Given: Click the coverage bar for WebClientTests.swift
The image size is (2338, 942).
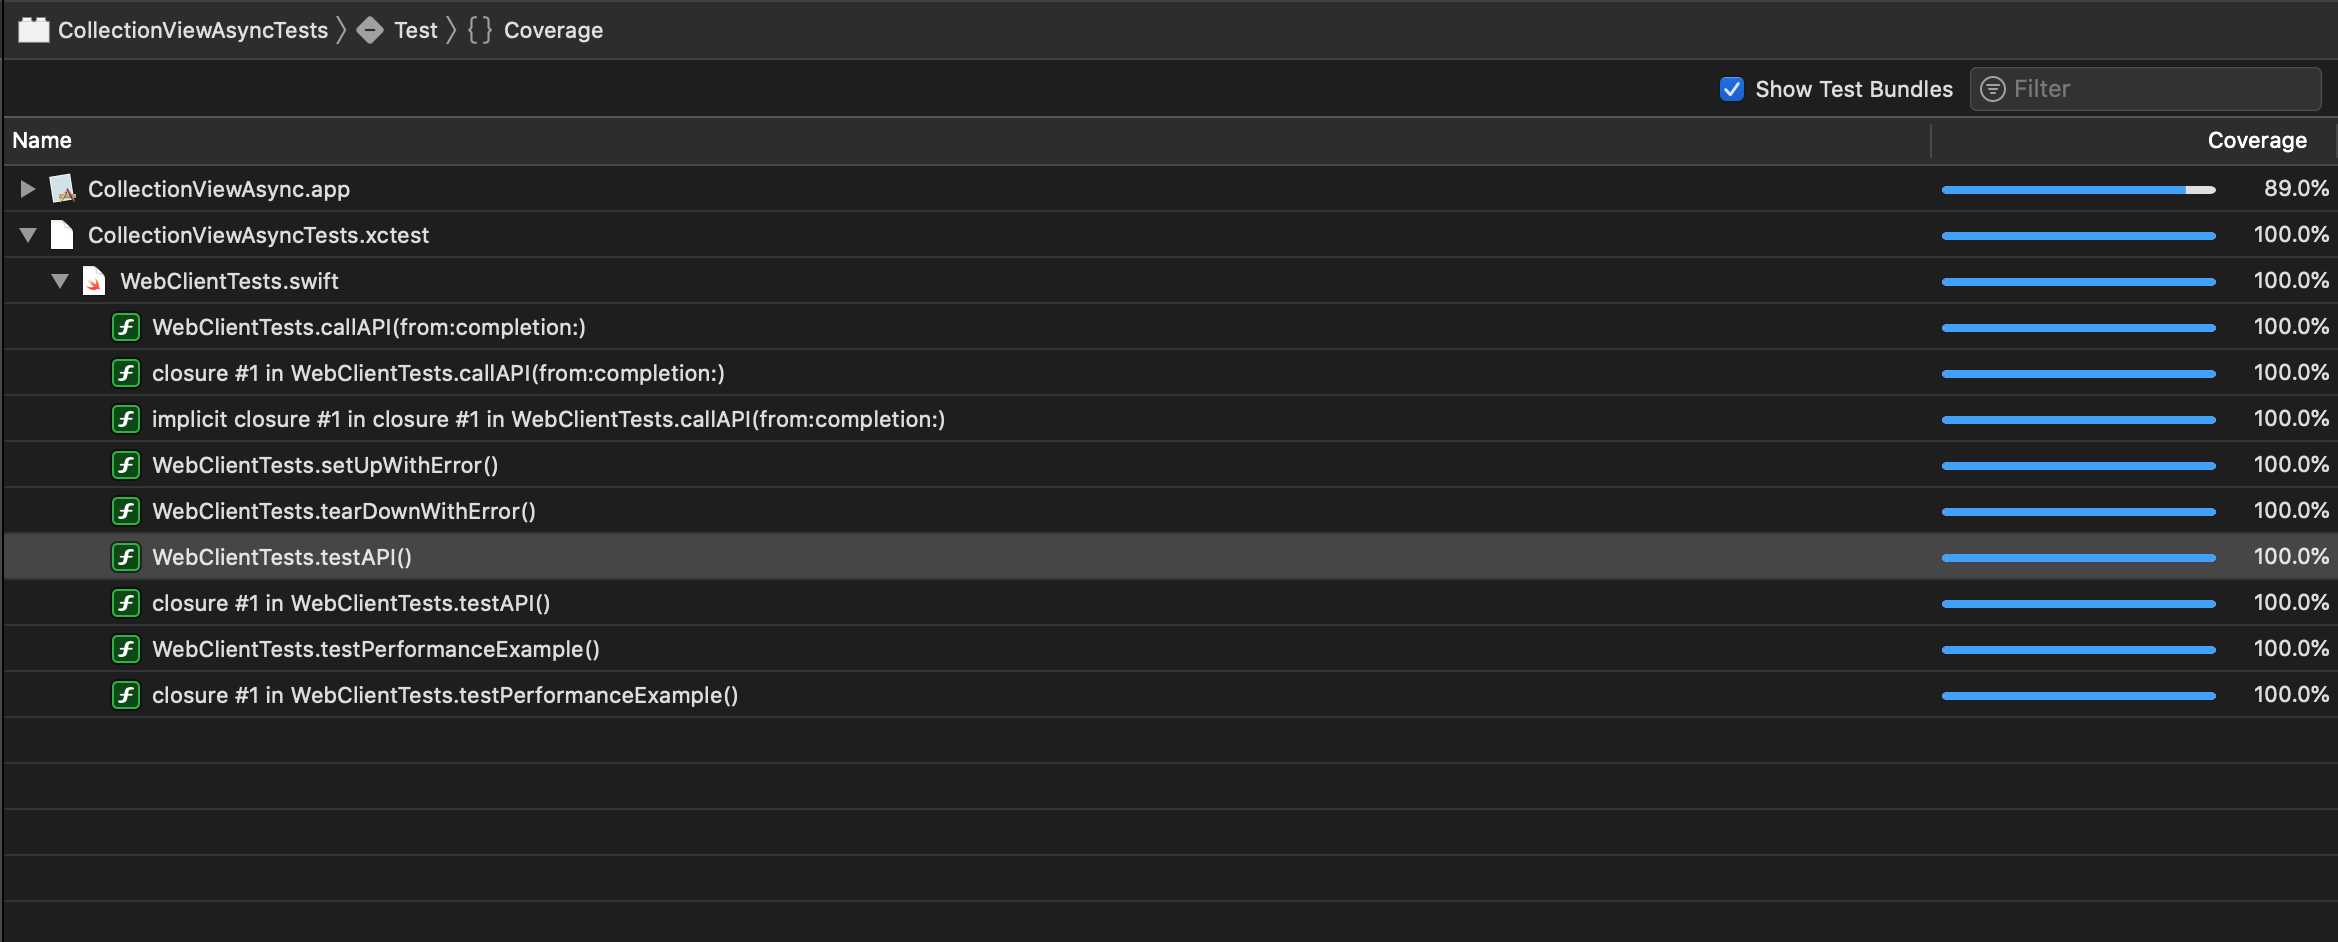Looking at the screenshot, I should [2078, 282].
